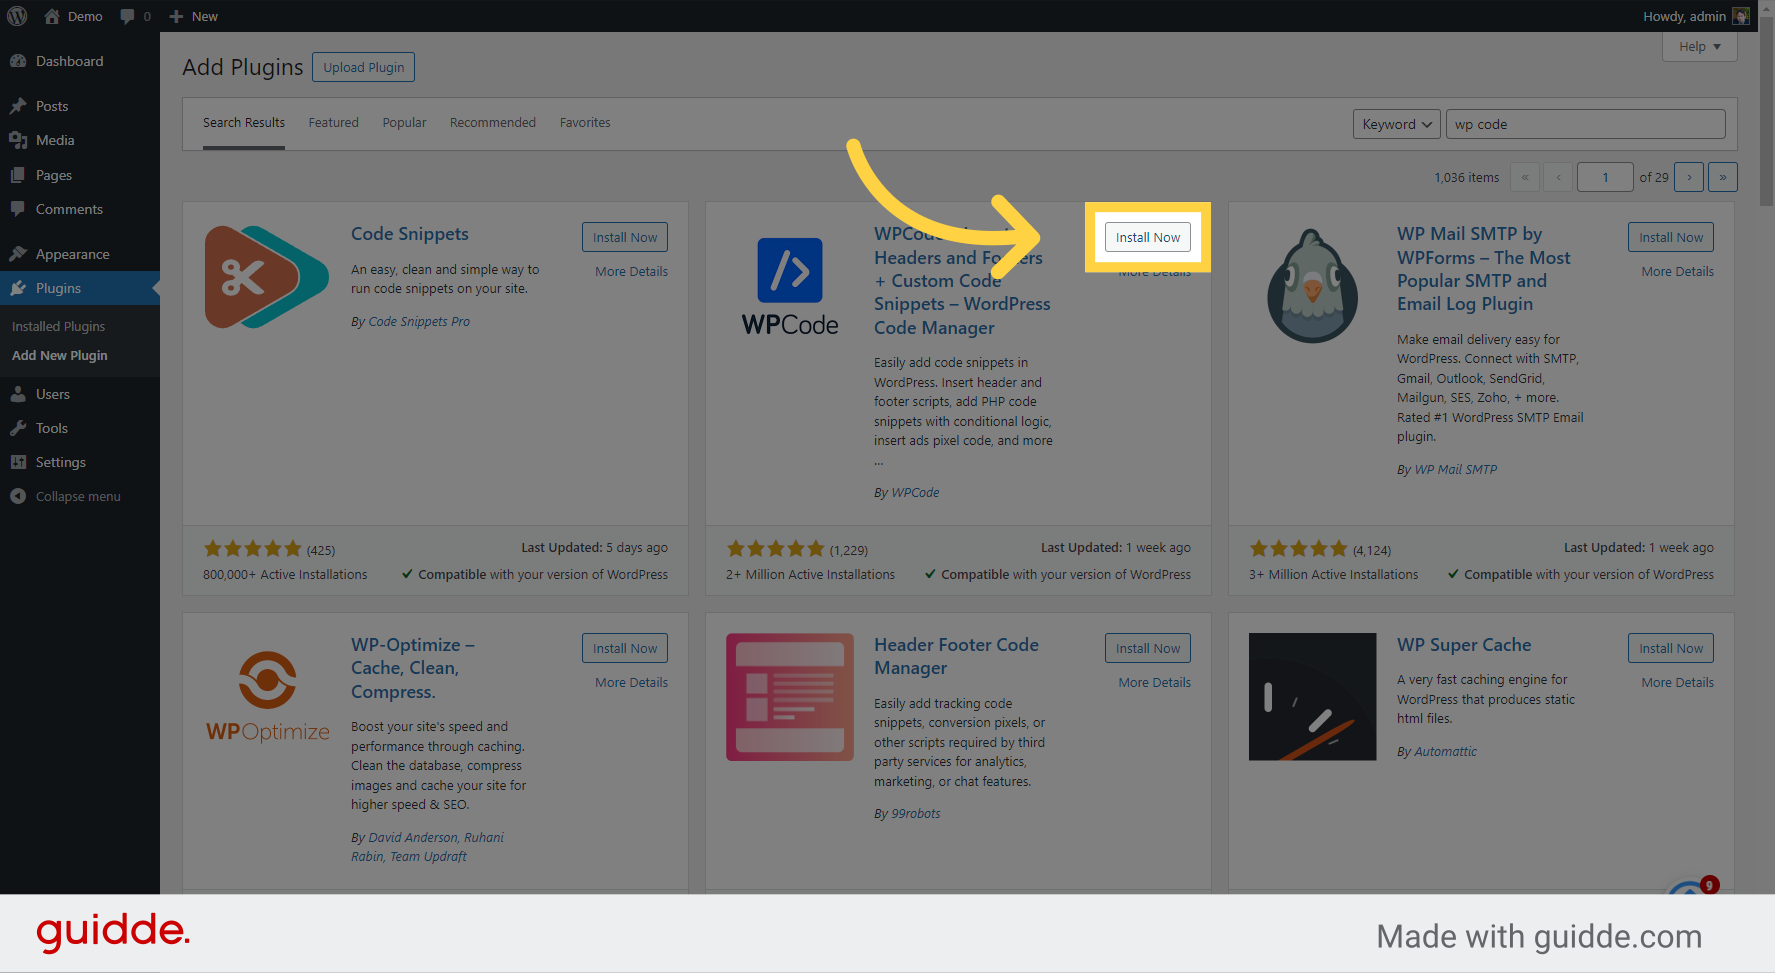Expand the Help dropdown
The height and width of the screenshot is (973, 1775).
1699,46
